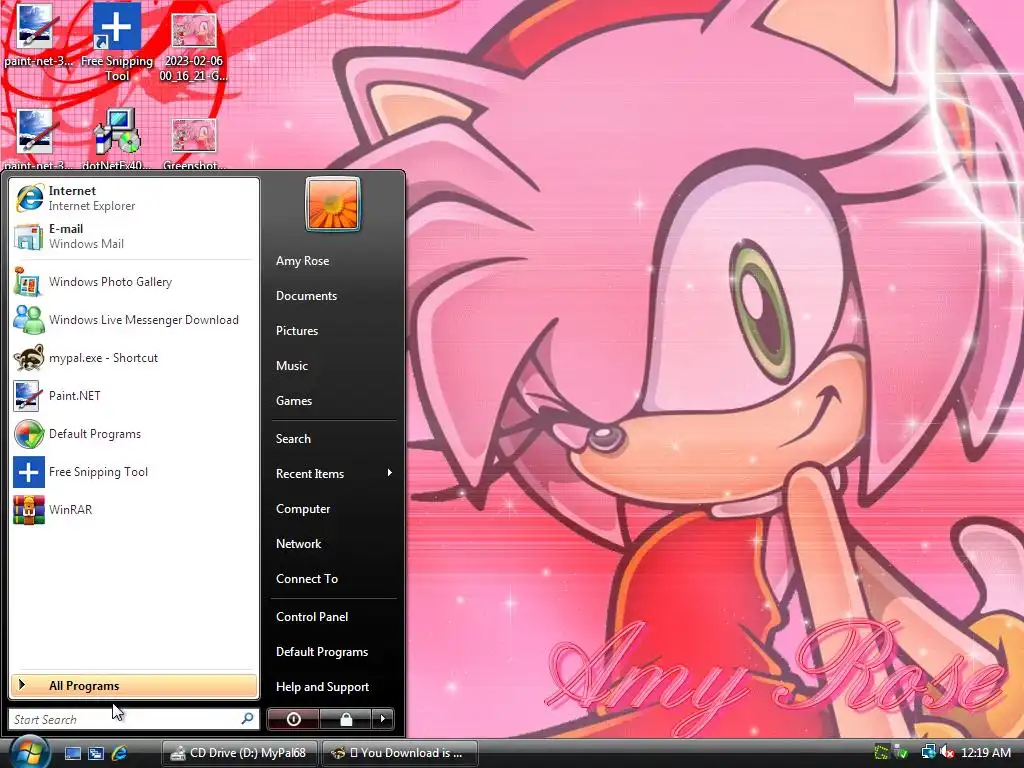This screenshot has width=1024, height=768.
Task: Launch mypal.exe - Shortcut
Action: 134,358
